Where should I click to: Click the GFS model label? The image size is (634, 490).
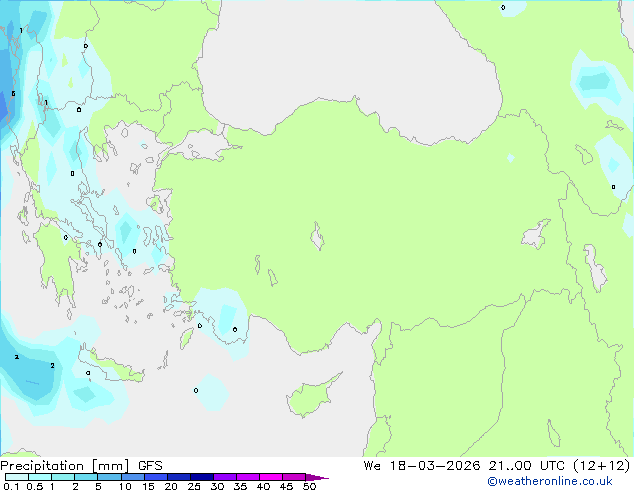[x=150, y=466]
